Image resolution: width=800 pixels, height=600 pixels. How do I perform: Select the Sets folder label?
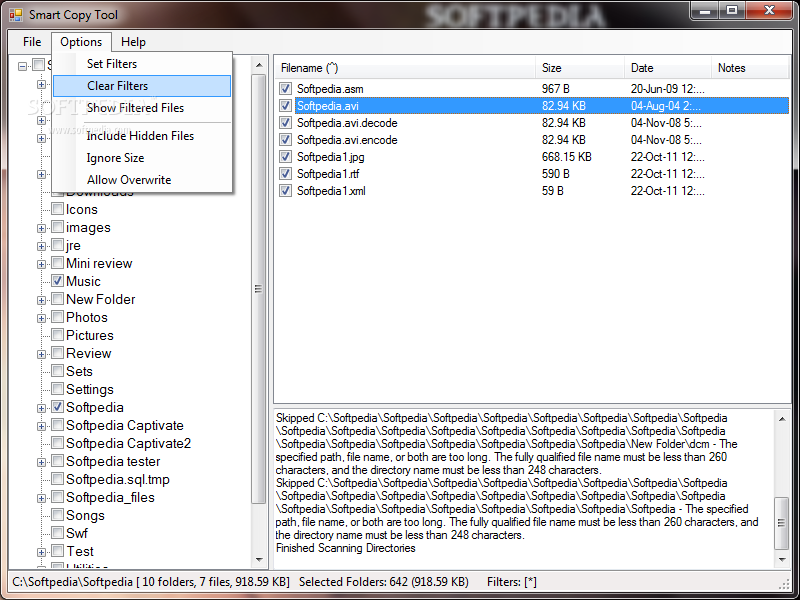click(x=79, y=371)
